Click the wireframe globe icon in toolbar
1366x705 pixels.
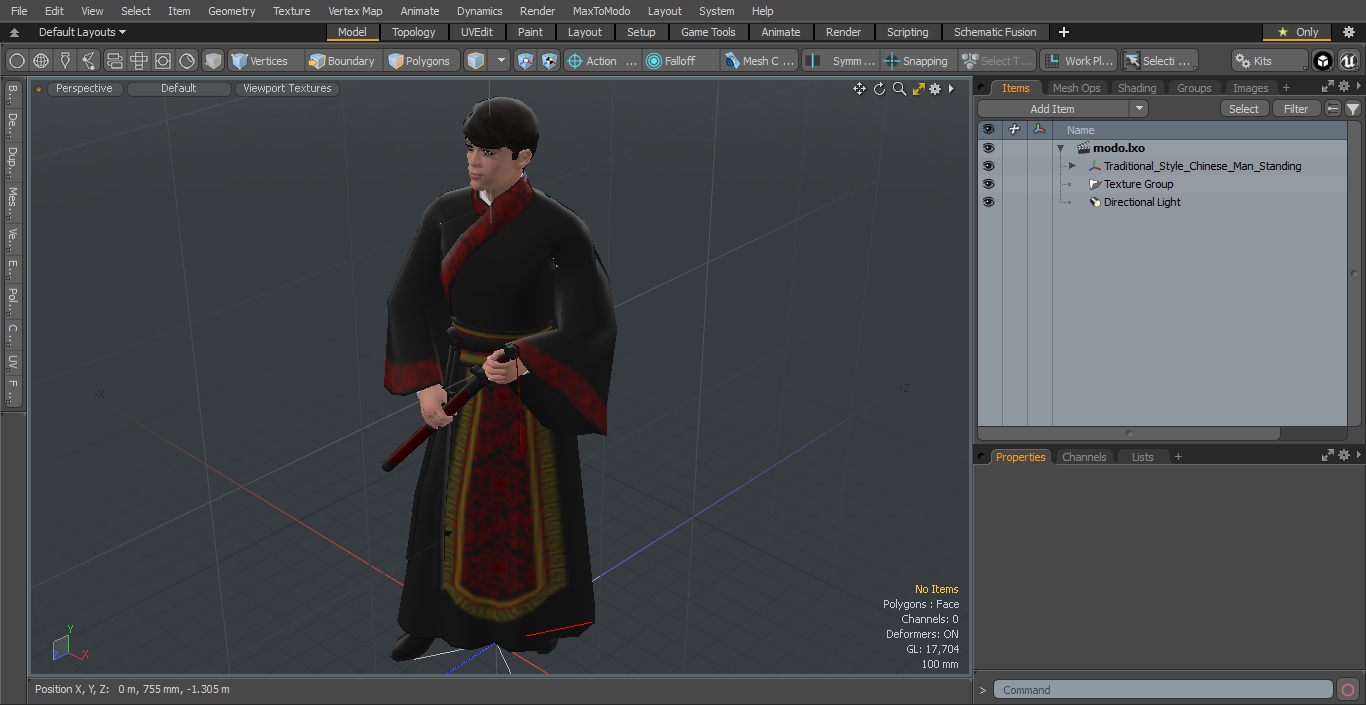41,61
